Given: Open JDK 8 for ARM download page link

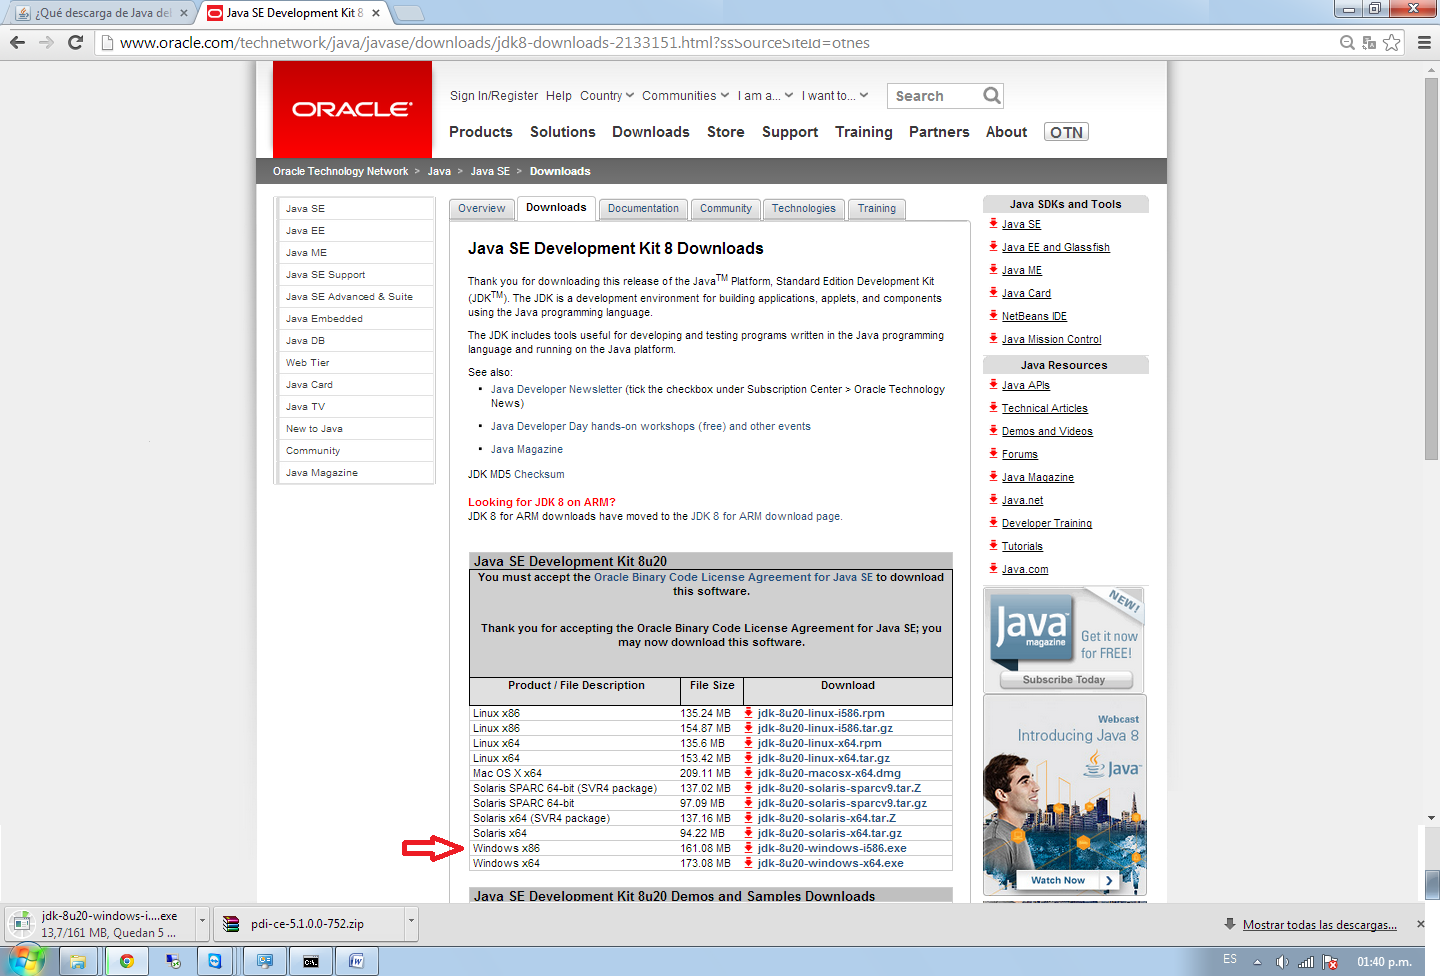Looking at the screenshot, I should pyautogui.click(x=765, y=516).
